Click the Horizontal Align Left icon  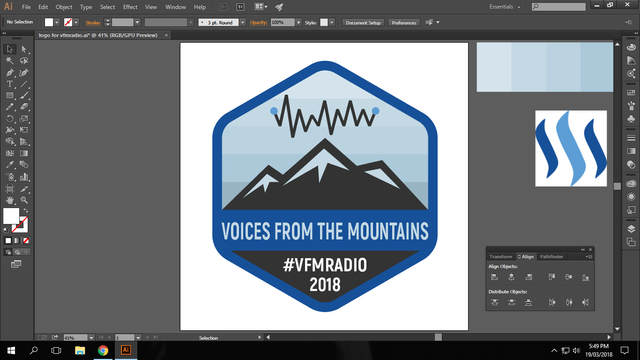click(x=494, y=277)
